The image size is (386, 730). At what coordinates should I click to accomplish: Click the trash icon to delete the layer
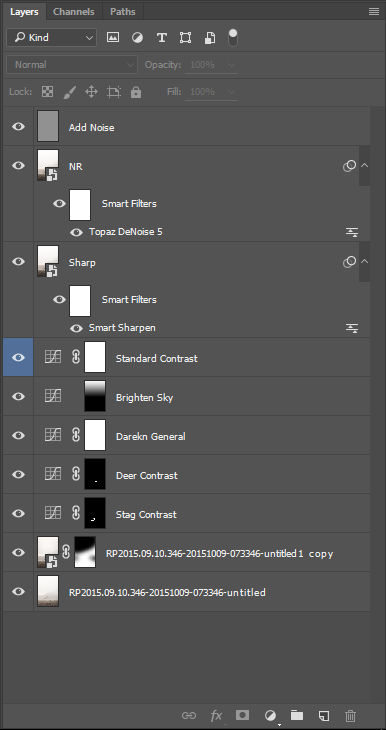point(350,715)
